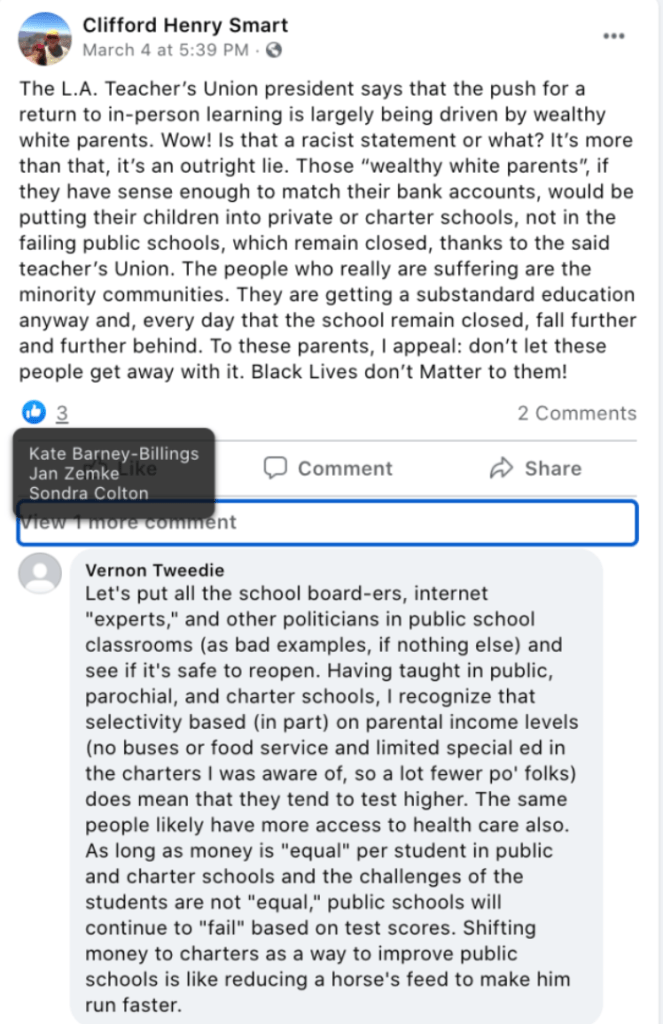Click the March 4 at 5:39 PM timestamp
Viewport: 663px width, 1024px height.
tap(167, 49)
